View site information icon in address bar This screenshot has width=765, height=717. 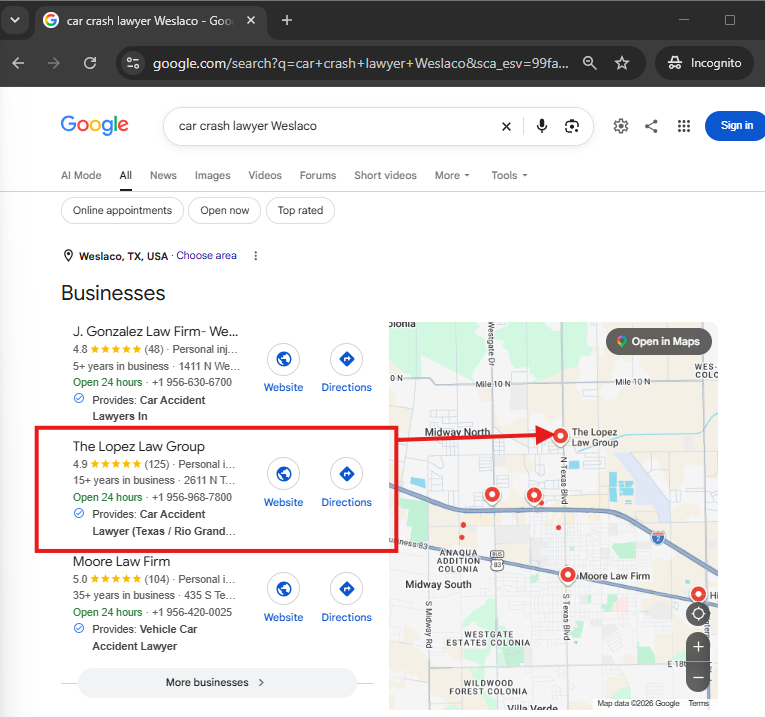click(133, 63)
